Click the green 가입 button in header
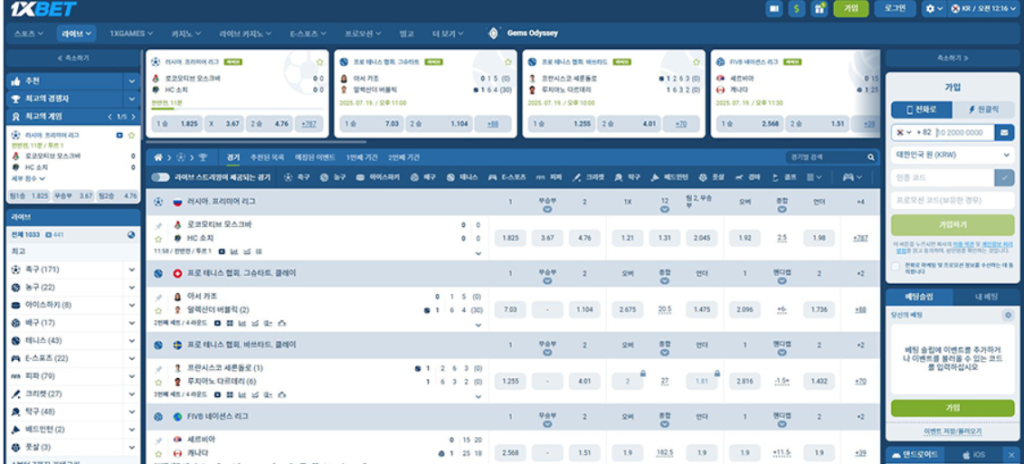 point(851,8)
